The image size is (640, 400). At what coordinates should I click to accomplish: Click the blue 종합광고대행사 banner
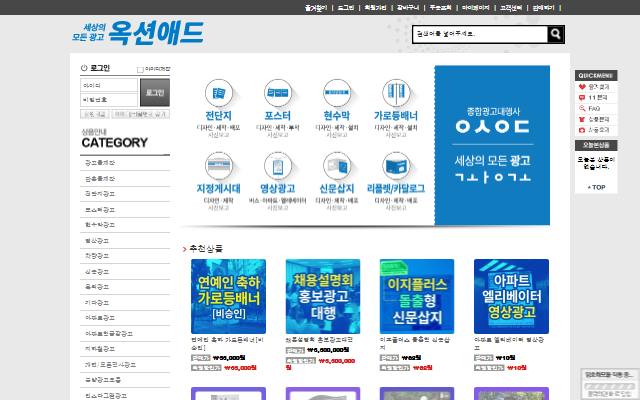[x=492, y=145]
